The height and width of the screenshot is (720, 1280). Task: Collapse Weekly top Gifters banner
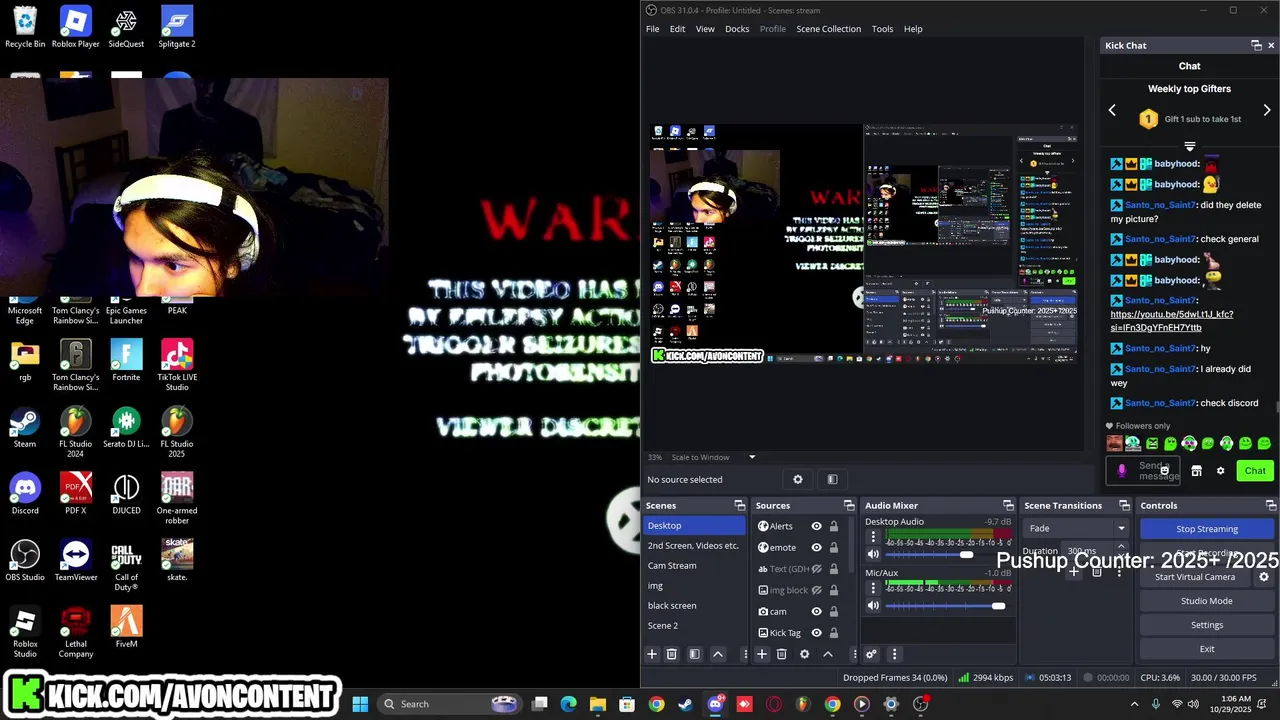[1190, 147]
